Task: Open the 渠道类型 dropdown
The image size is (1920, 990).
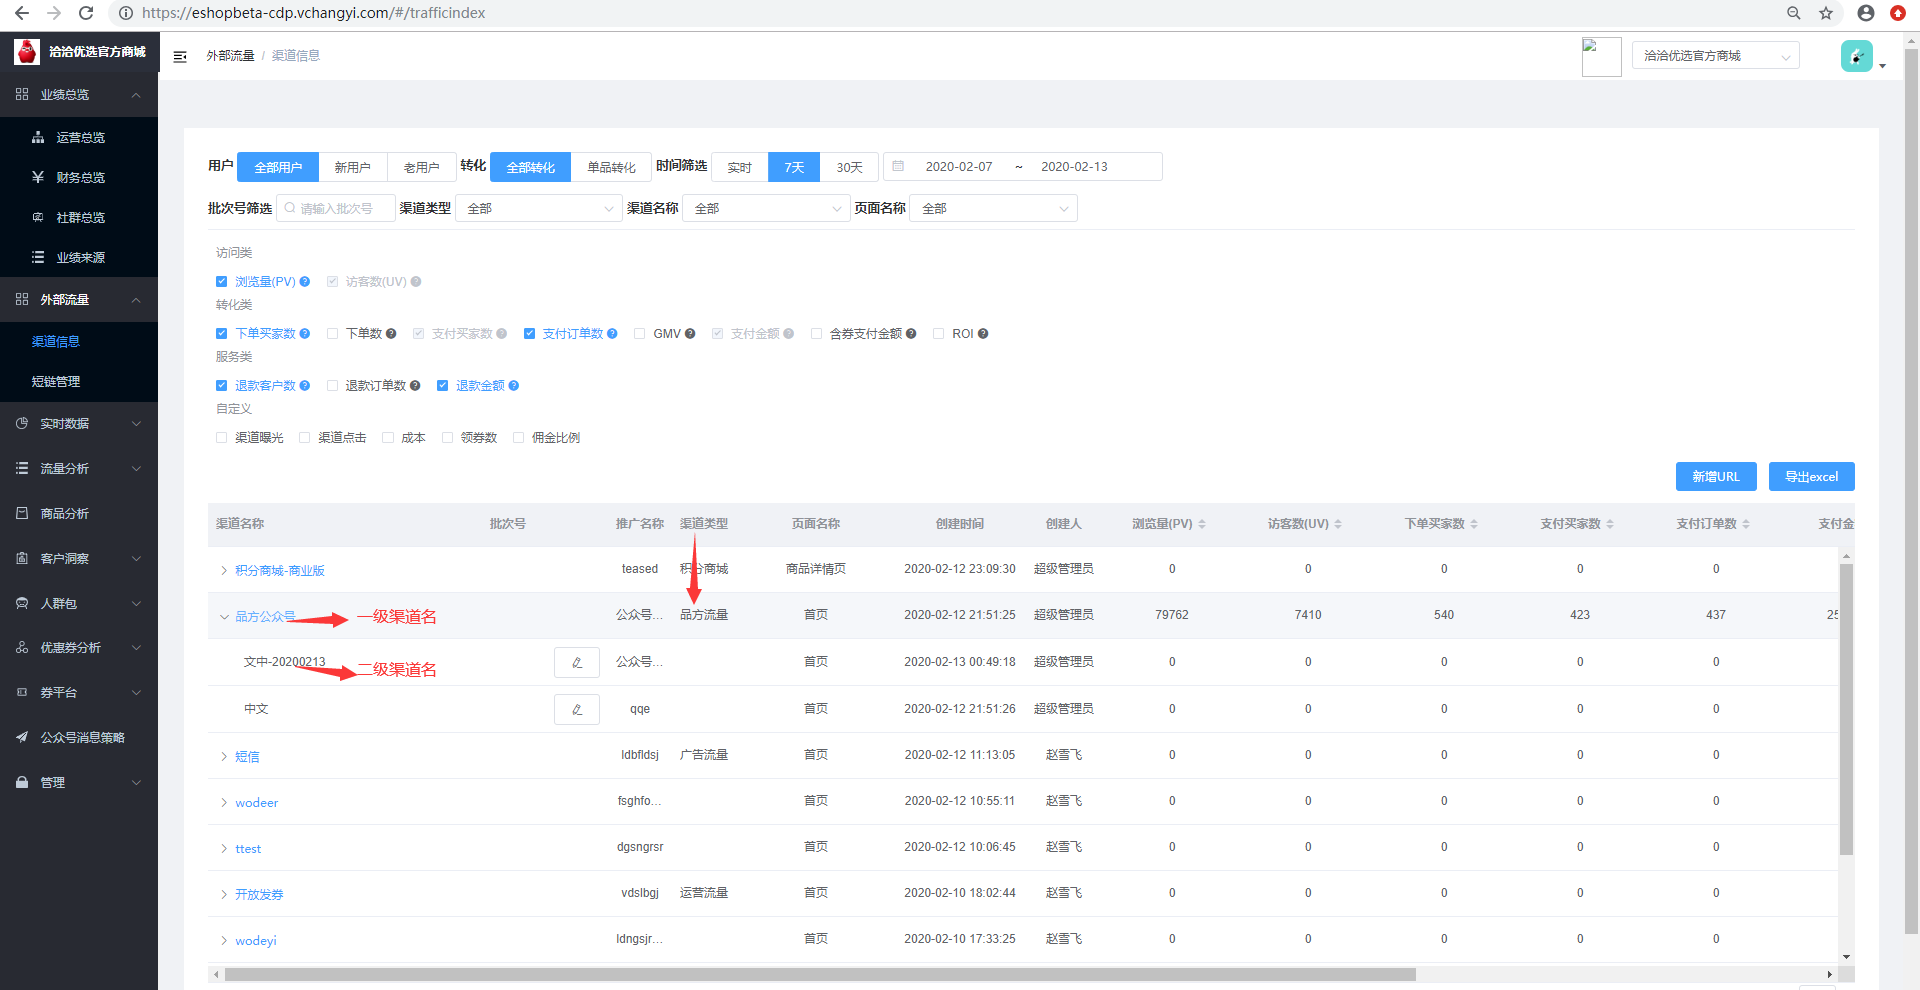Action: pyautogui.click(x=539, y=208)
